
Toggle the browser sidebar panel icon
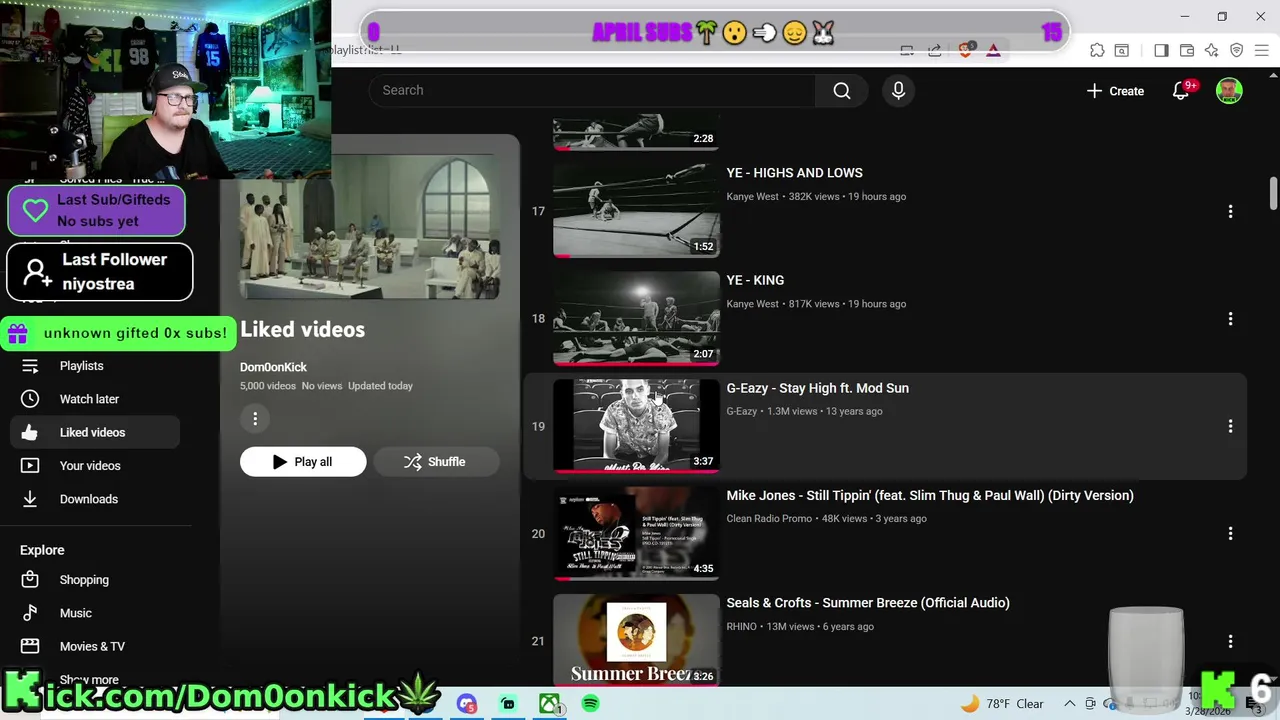1161,50
